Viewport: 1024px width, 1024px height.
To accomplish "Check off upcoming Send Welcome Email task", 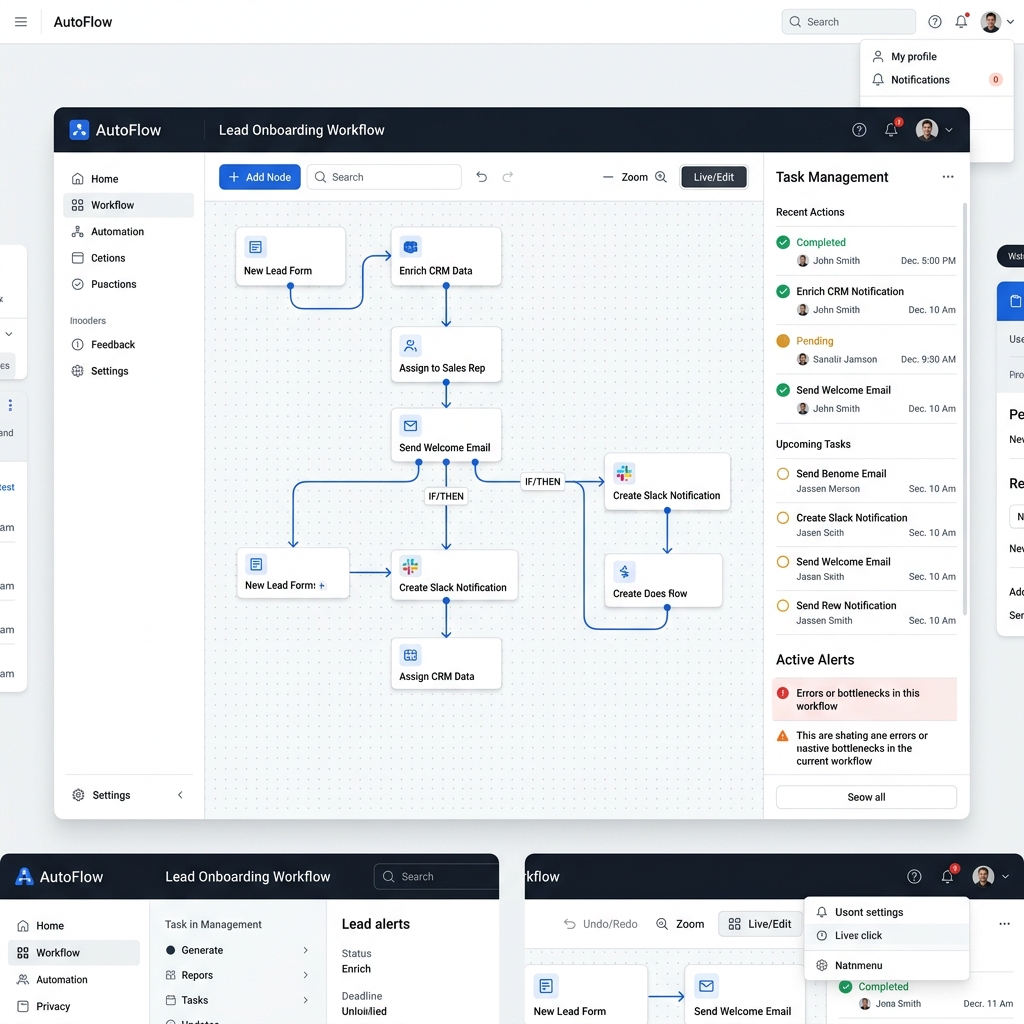I will point(782,562).
